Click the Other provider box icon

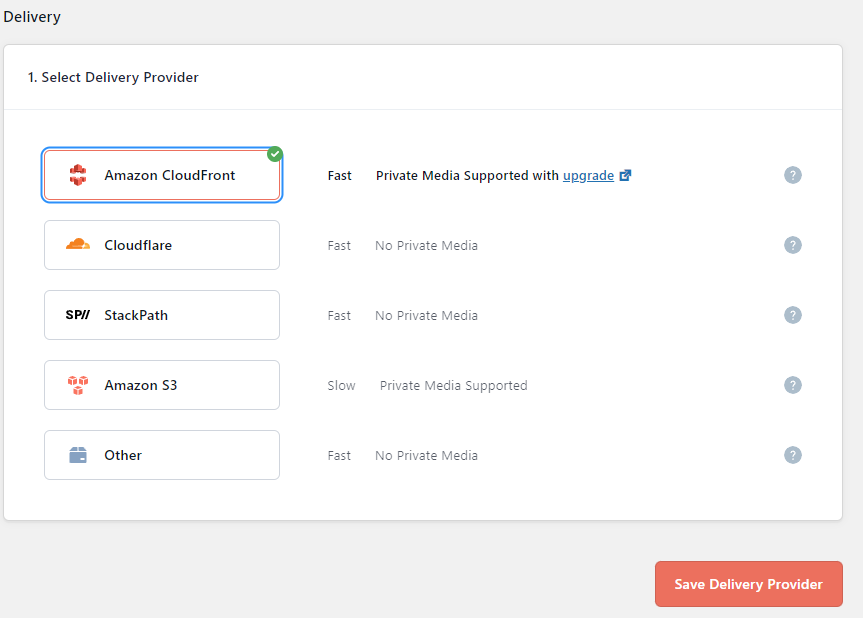point(78,455)
